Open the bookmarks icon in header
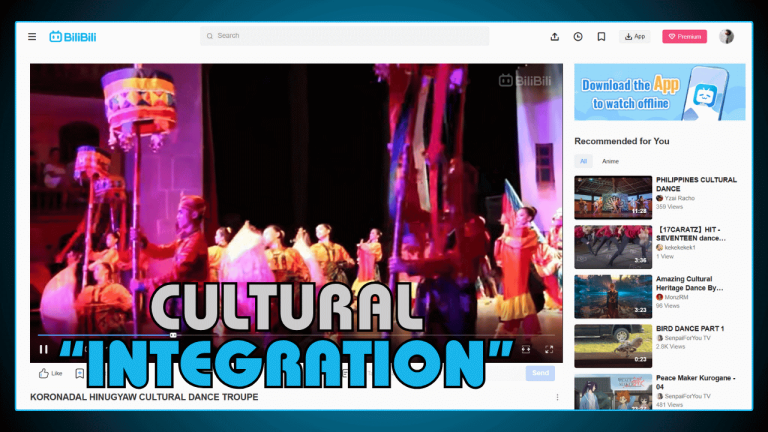Viewport: 768px width, 432px height. click(601, 37)
